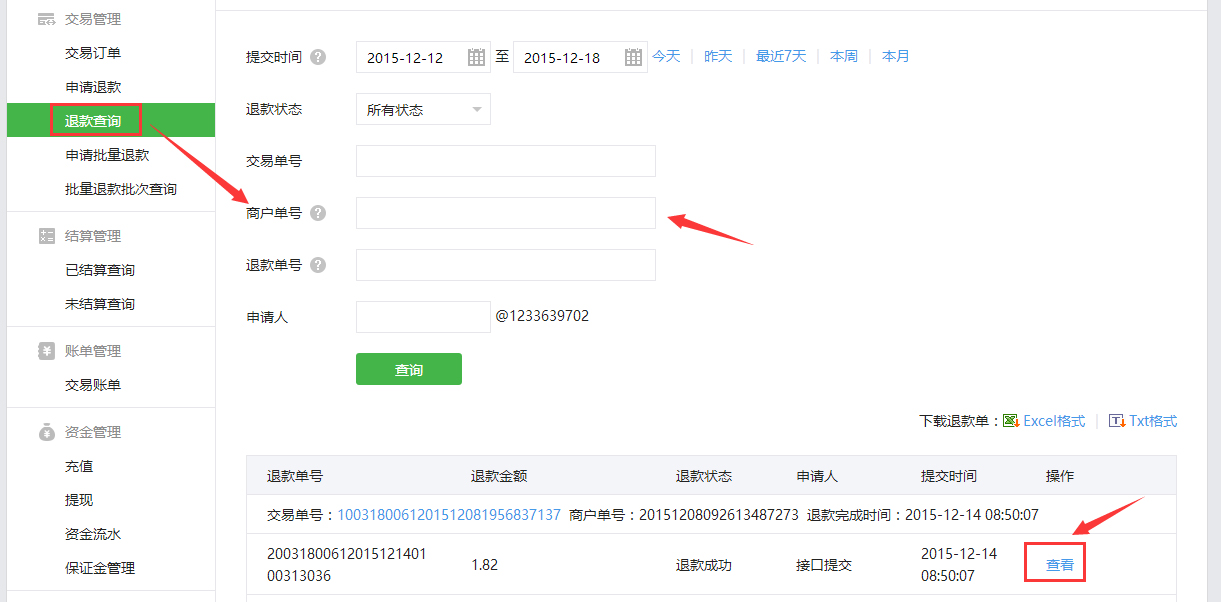Focus the 申请人 text input
This screenshot has width=1221, height=602.
423,317
